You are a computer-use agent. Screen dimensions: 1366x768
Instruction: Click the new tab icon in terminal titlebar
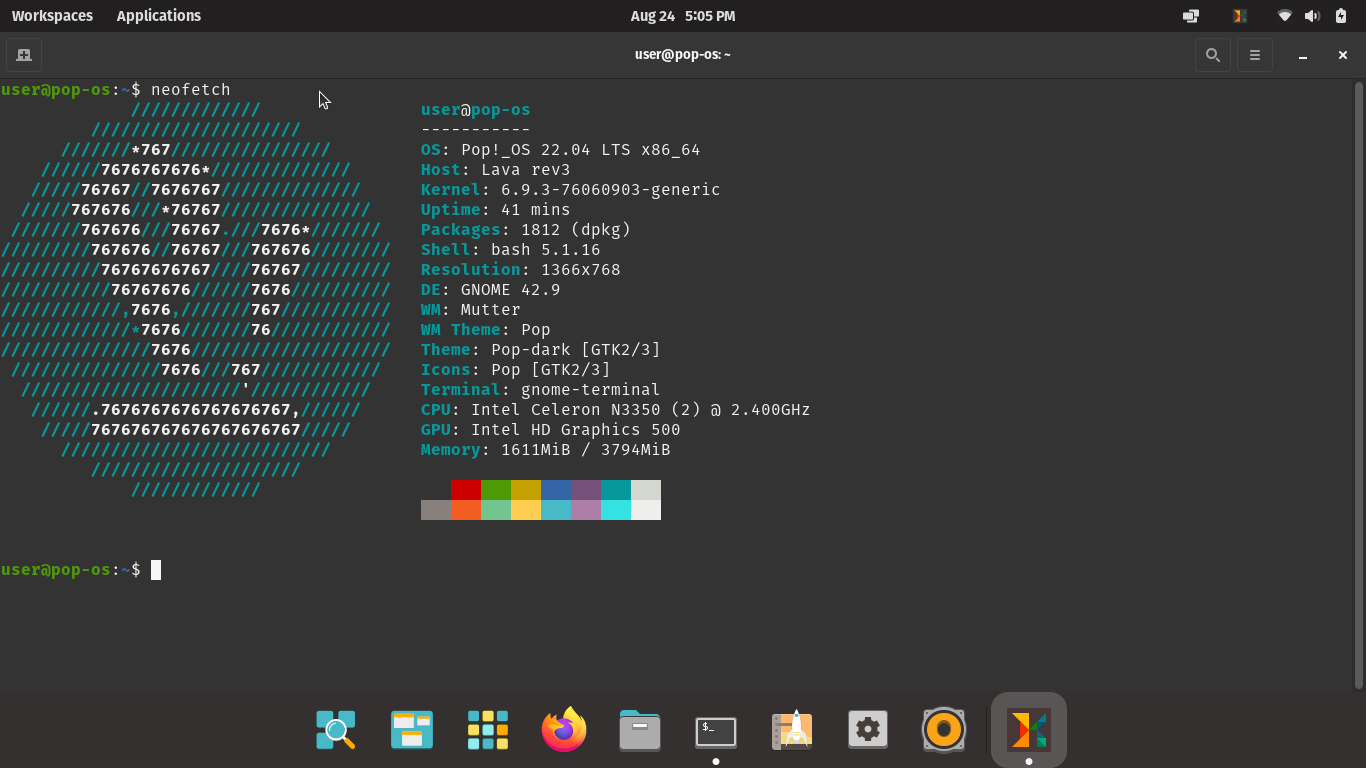click(x=23, y=55)
